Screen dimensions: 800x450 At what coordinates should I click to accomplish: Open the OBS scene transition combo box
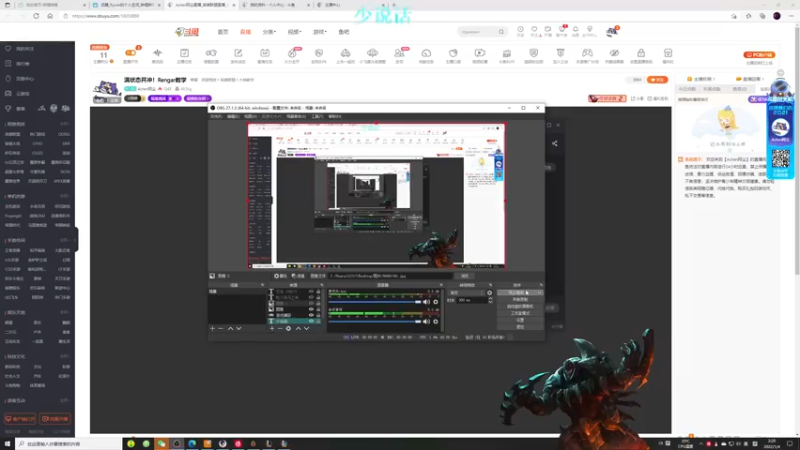click(466, 293)
